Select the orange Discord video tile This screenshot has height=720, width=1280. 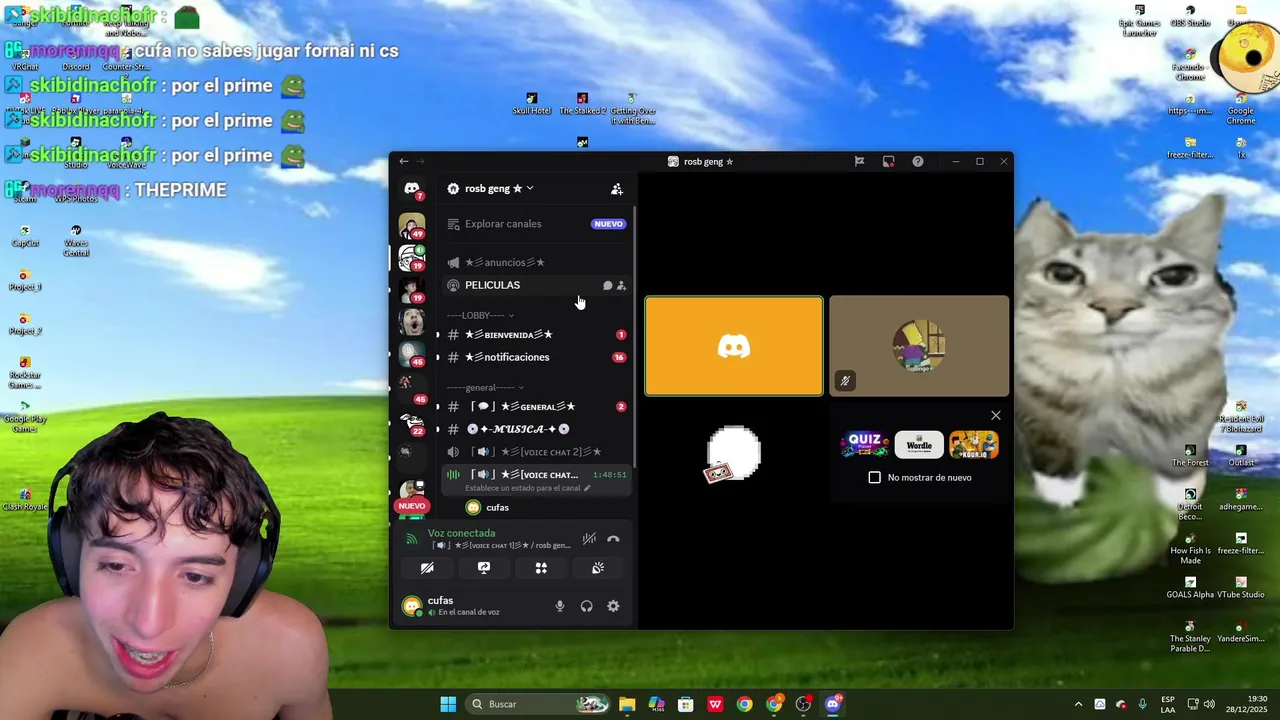coord(734,346)
